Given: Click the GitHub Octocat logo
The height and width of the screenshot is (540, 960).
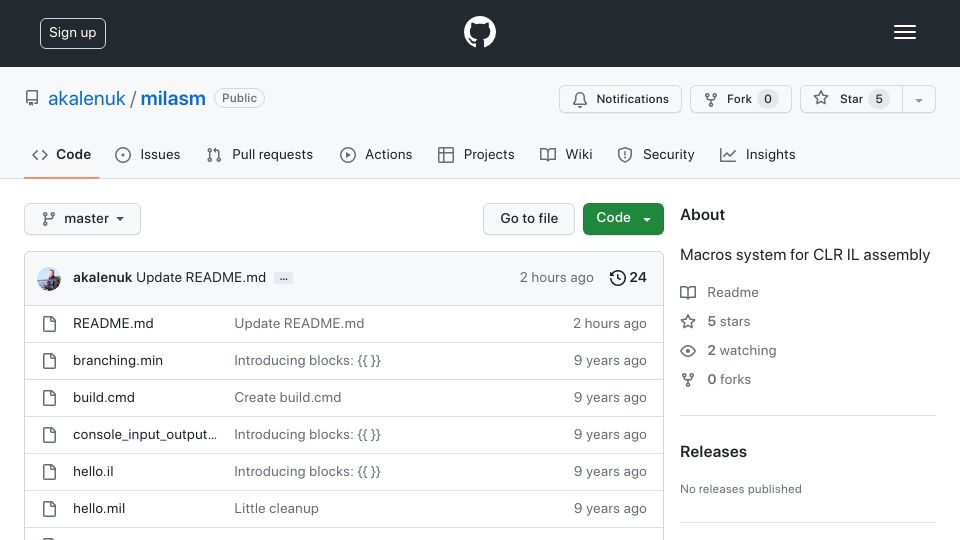Looking at the screenshot, I should (479, 32).
